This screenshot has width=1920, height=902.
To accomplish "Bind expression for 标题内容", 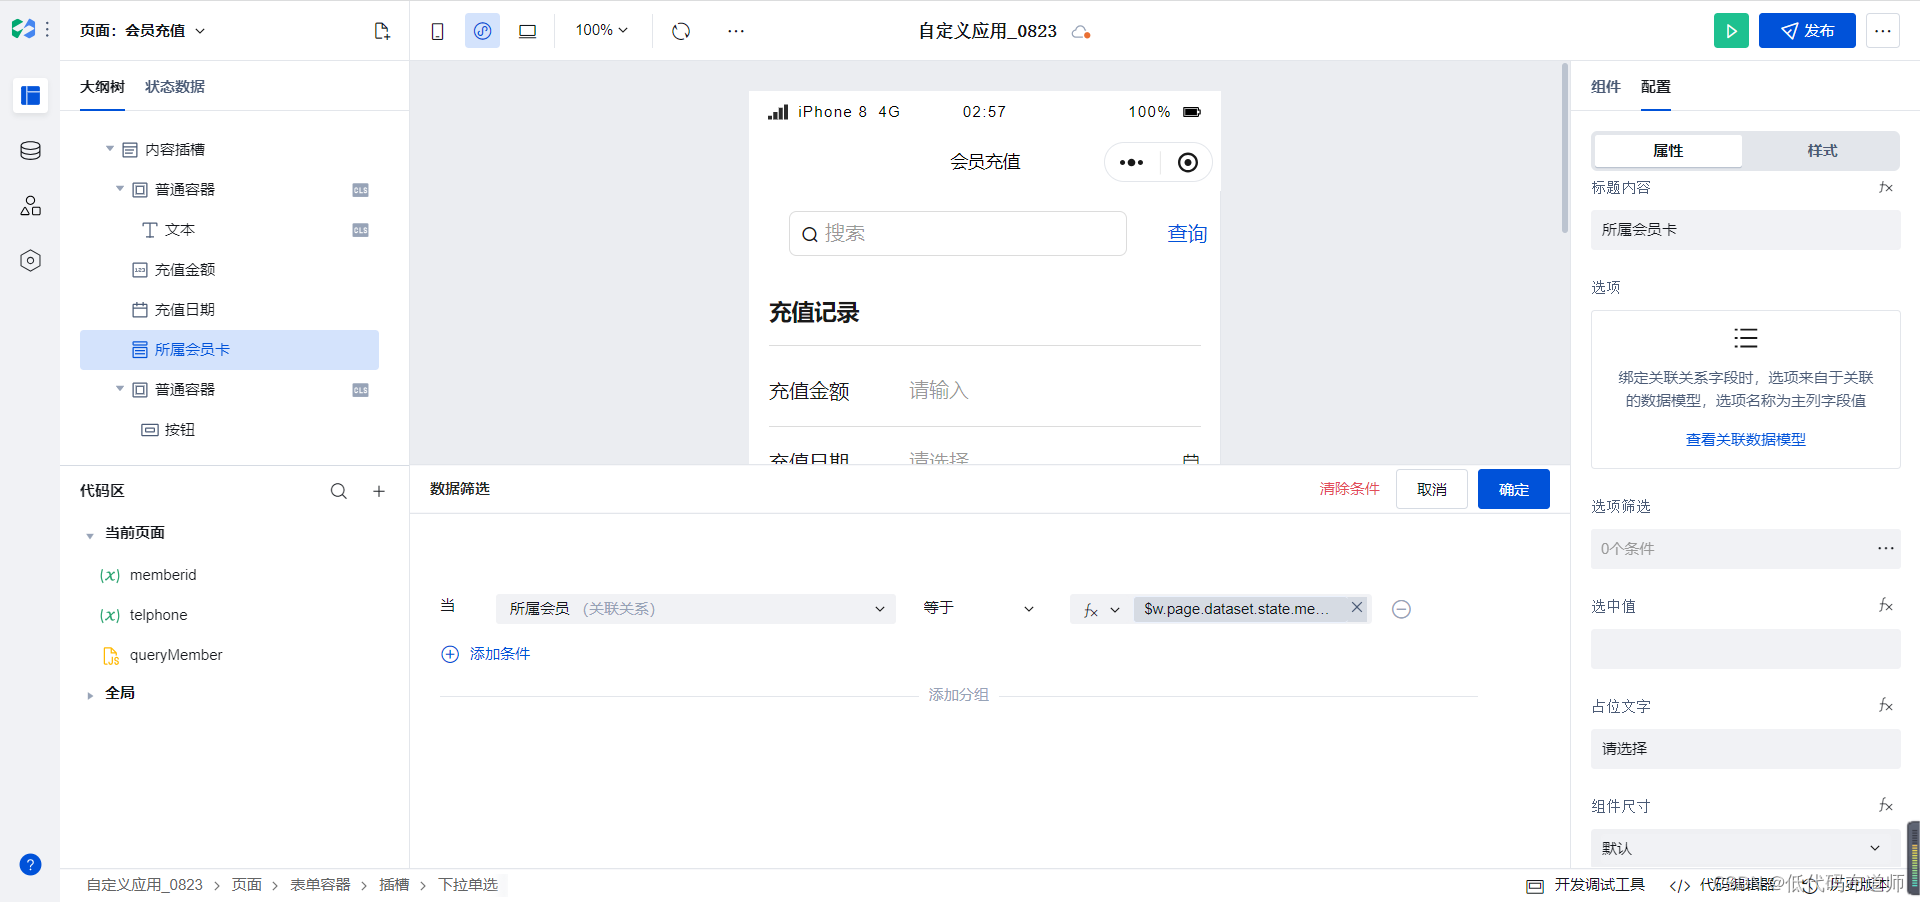I will (x=1886, y=187).
